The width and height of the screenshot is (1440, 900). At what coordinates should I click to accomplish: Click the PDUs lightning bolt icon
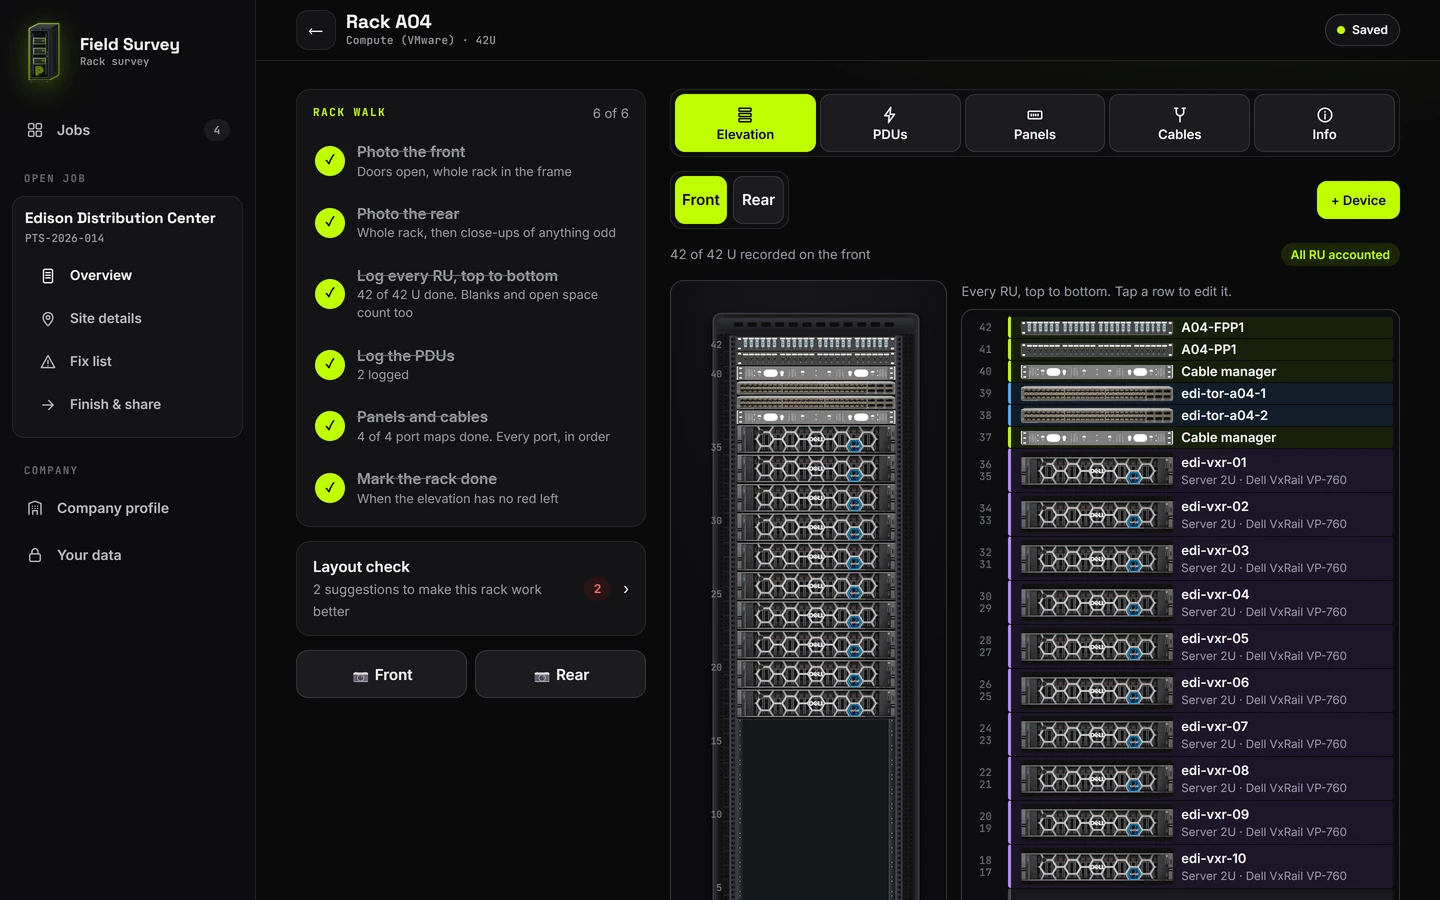(x=889, y=115)
